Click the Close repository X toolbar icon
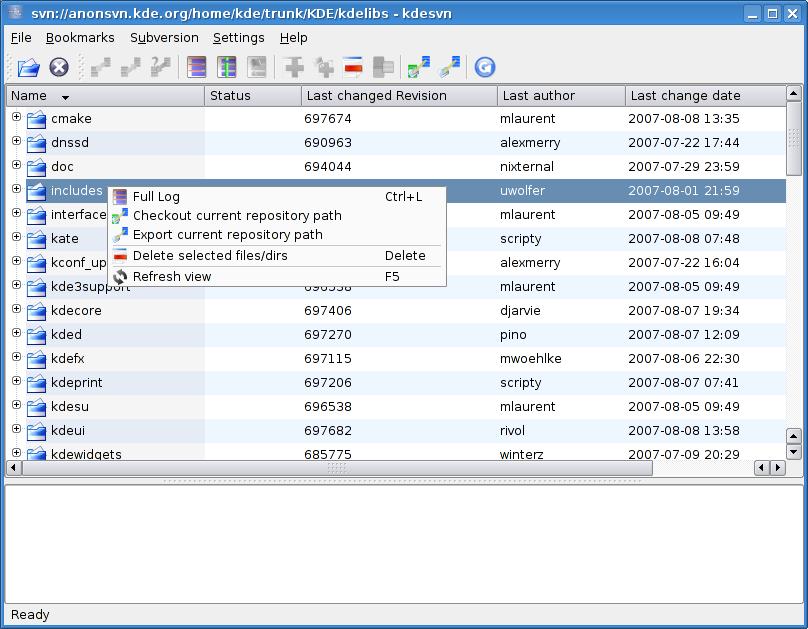Viewport: 808px width, 629px height. (x=59, y=67)
